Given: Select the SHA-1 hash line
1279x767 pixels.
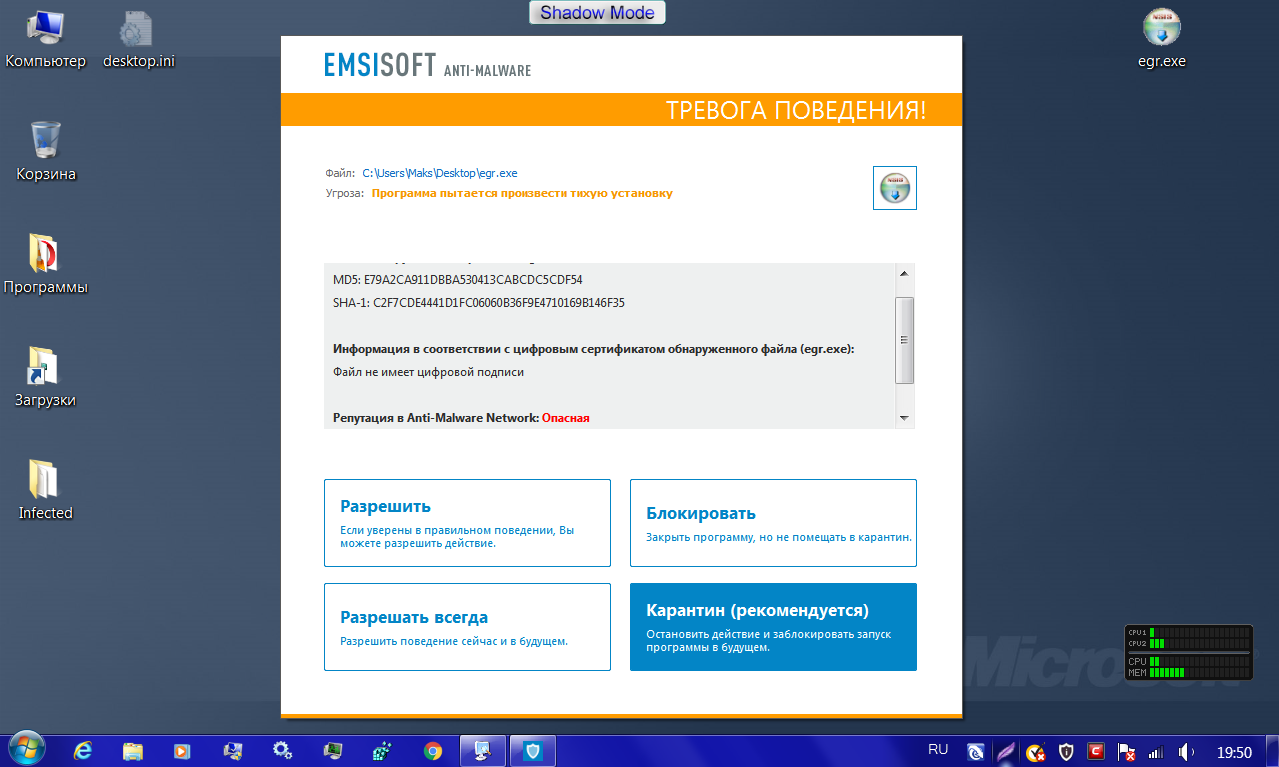Looking at the screenshot, I should point(479,303).
